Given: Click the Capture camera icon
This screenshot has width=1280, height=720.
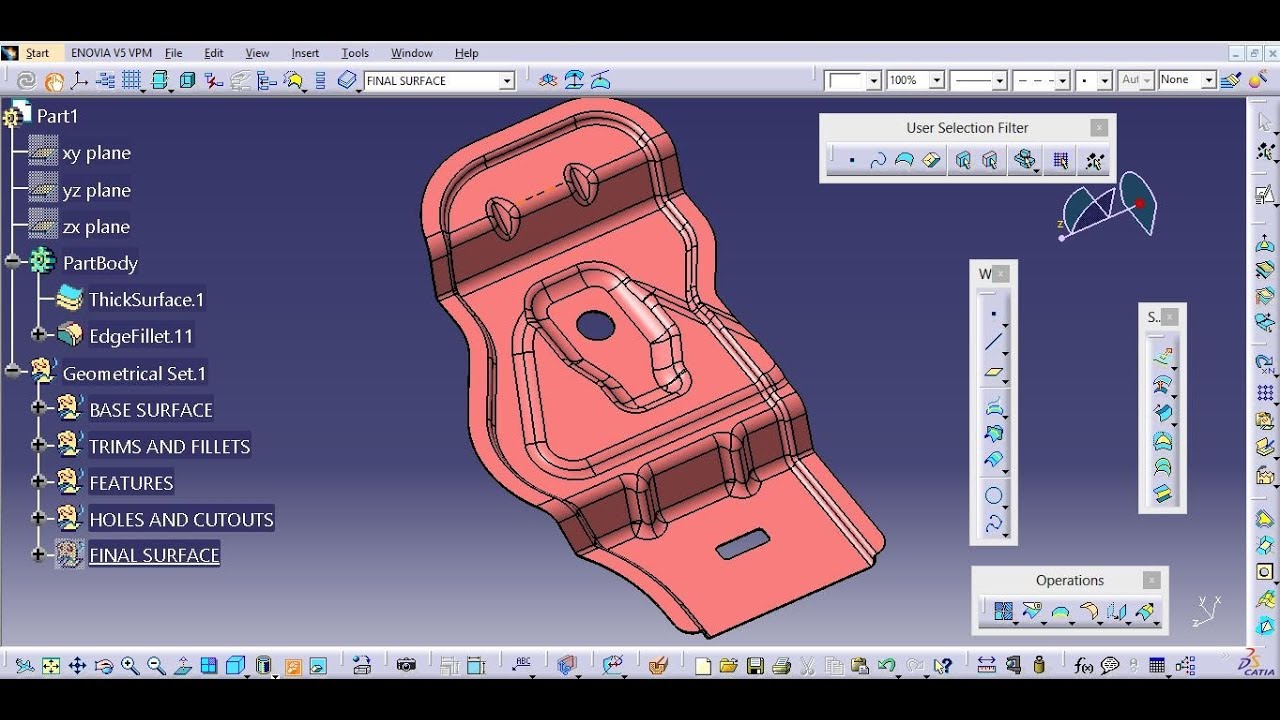Looking at the screenshot, I should 406,665.
